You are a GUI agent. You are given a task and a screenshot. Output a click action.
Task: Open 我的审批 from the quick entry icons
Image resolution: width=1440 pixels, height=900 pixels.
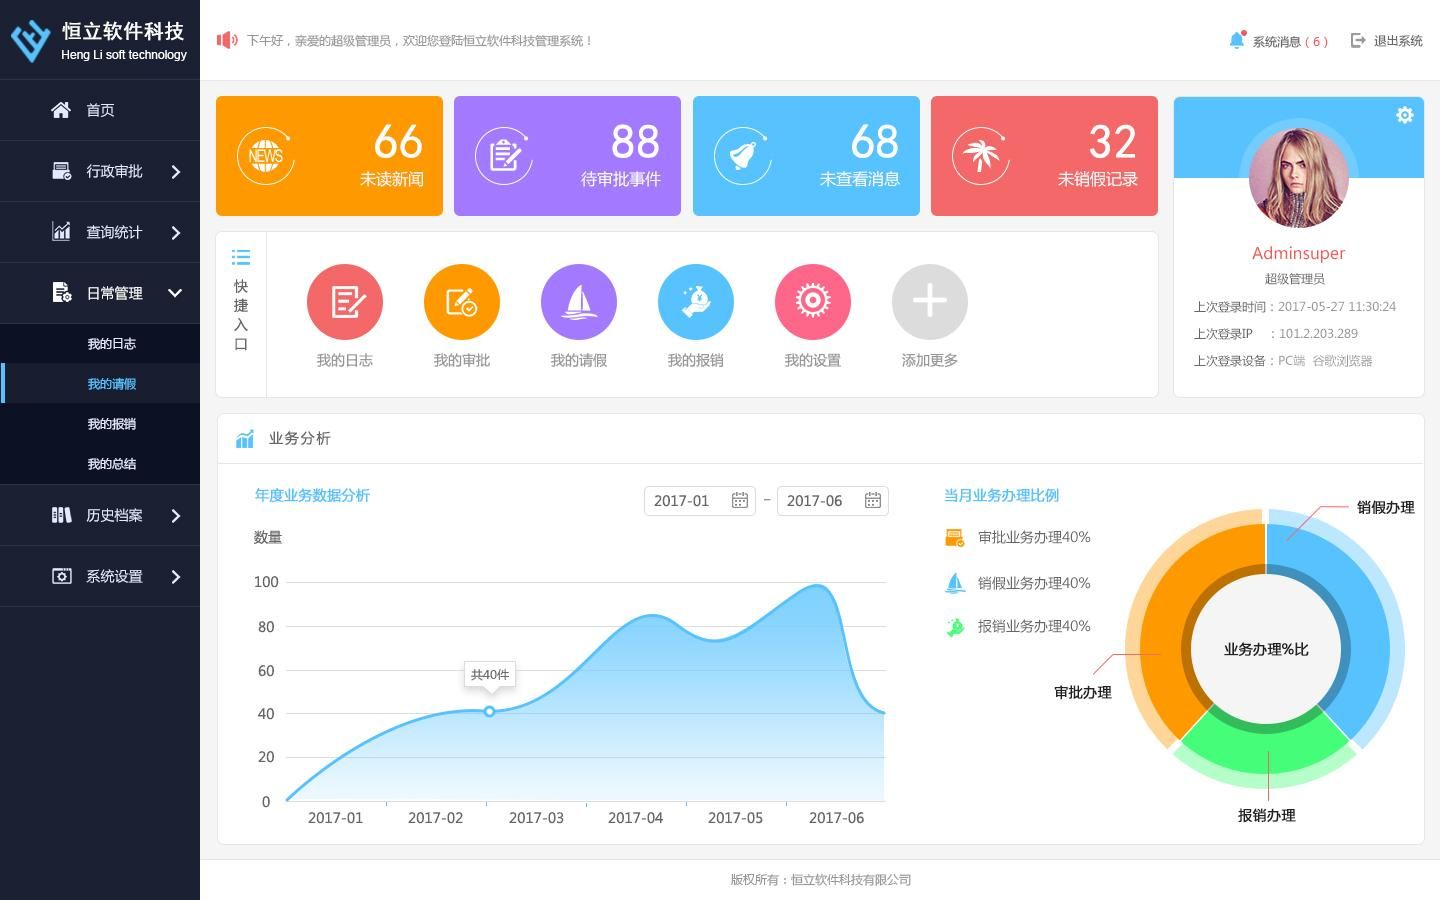[462, 301]
